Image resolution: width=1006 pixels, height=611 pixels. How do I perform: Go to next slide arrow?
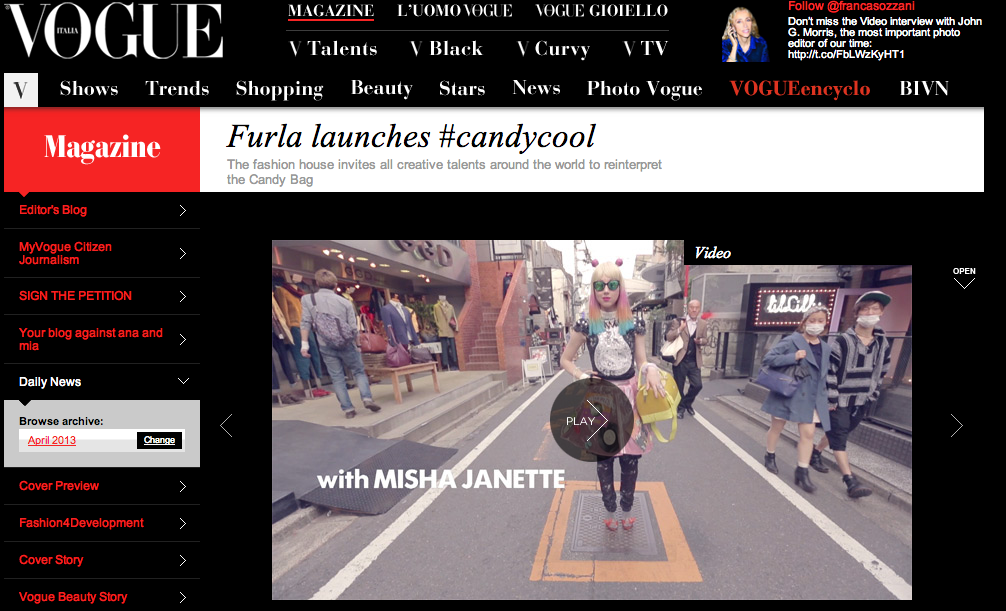957,426
